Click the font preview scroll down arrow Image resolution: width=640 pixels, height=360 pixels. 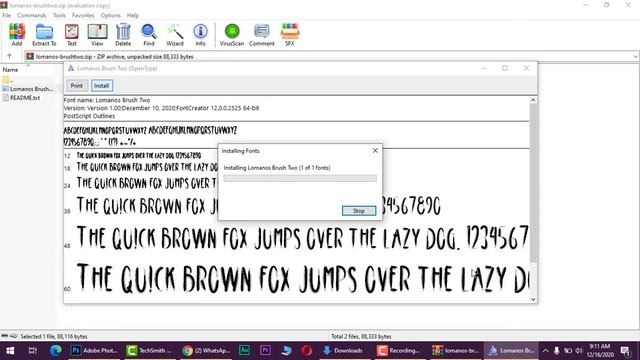(533, 299)
